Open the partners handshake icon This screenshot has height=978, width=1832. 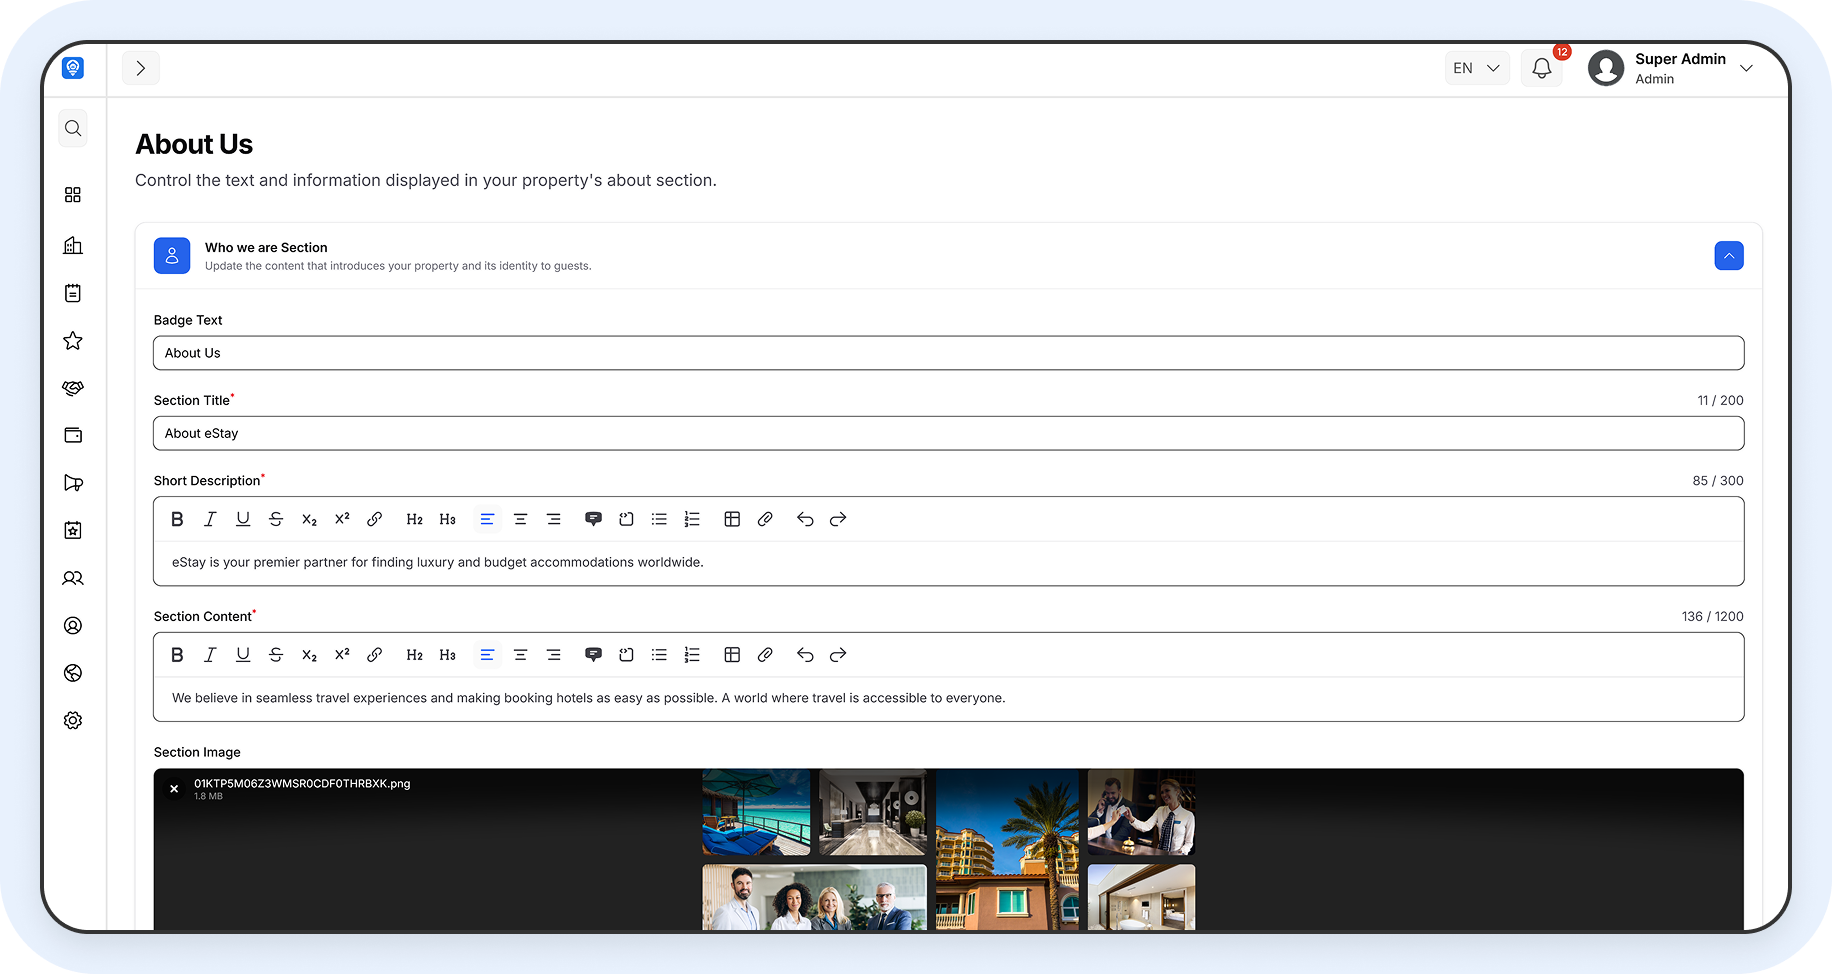[x=73, y=388]
